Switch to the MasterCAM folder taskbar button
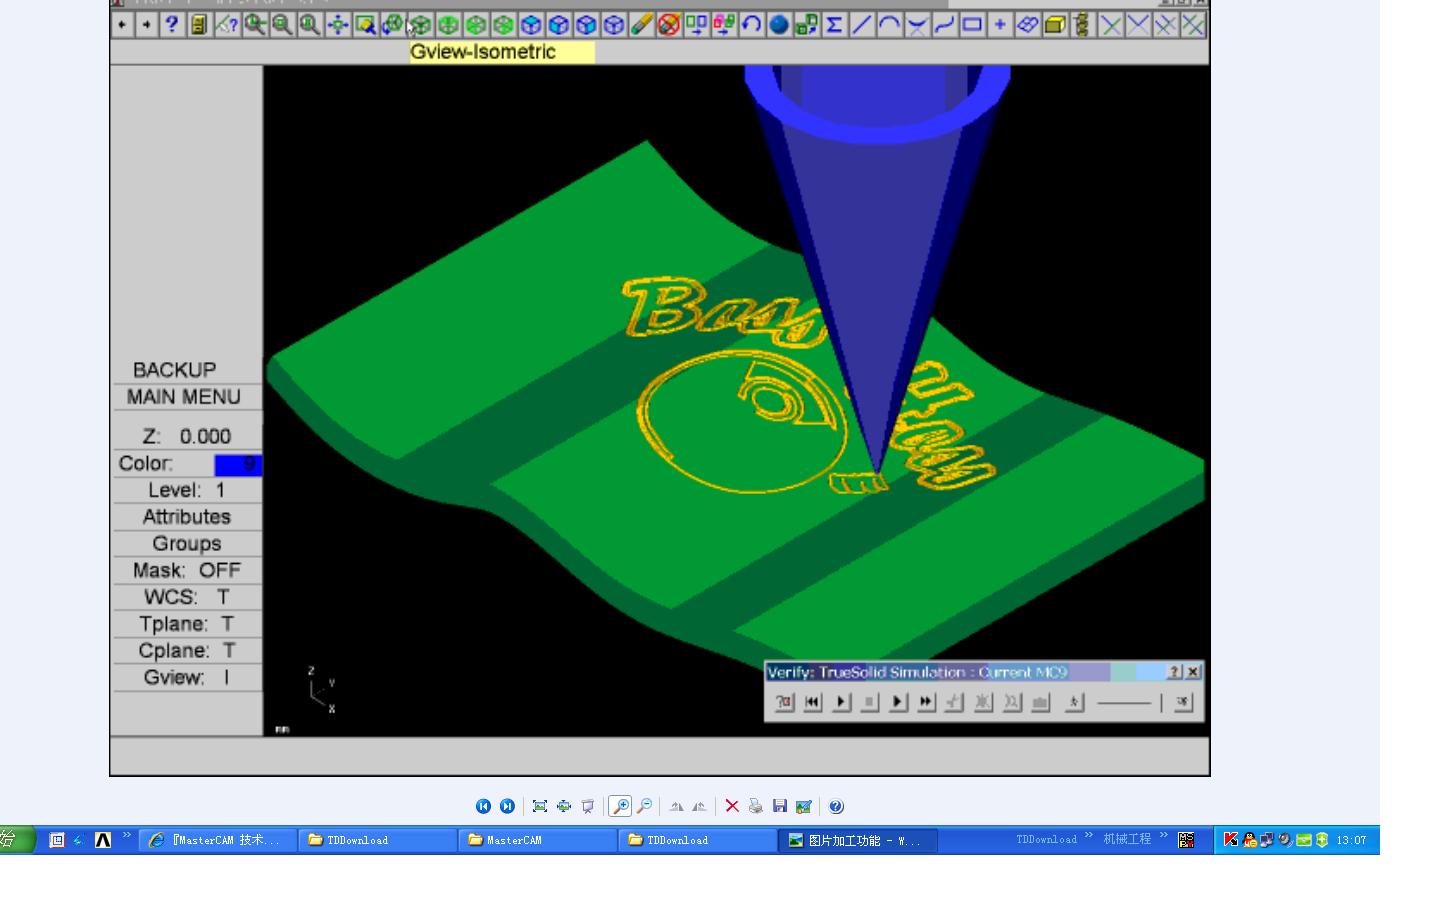 click(x=538, y=840)
